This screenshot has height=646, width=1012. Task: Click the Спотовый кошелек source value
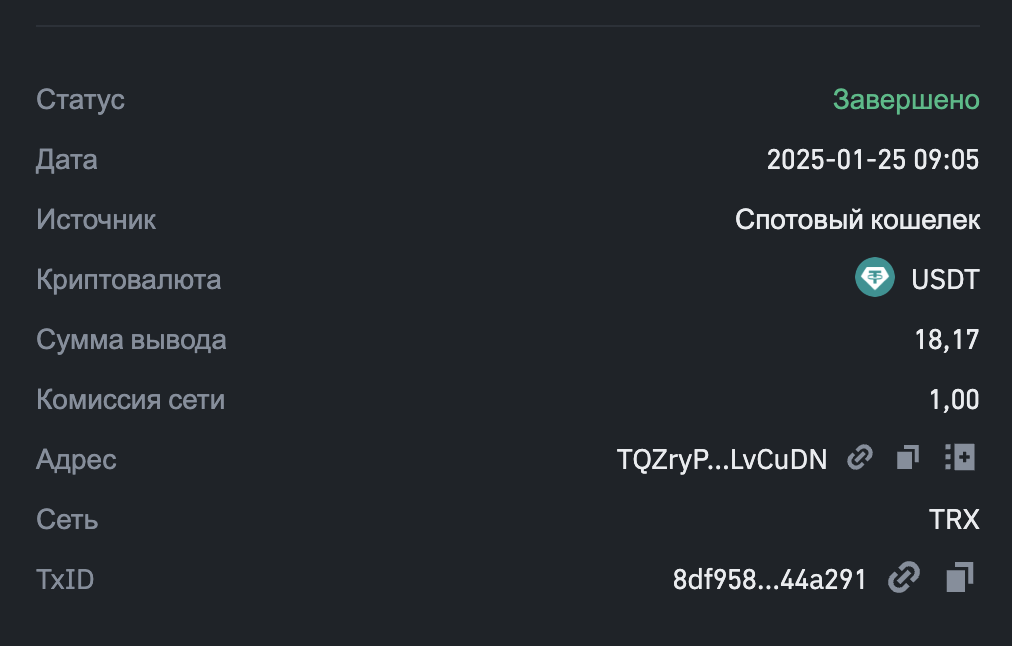pos(857,220)
